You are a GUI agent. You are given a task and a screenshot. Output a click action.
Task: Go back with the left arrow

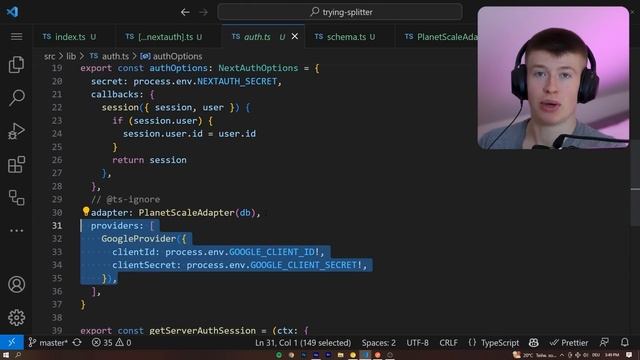tap(185, 12)
